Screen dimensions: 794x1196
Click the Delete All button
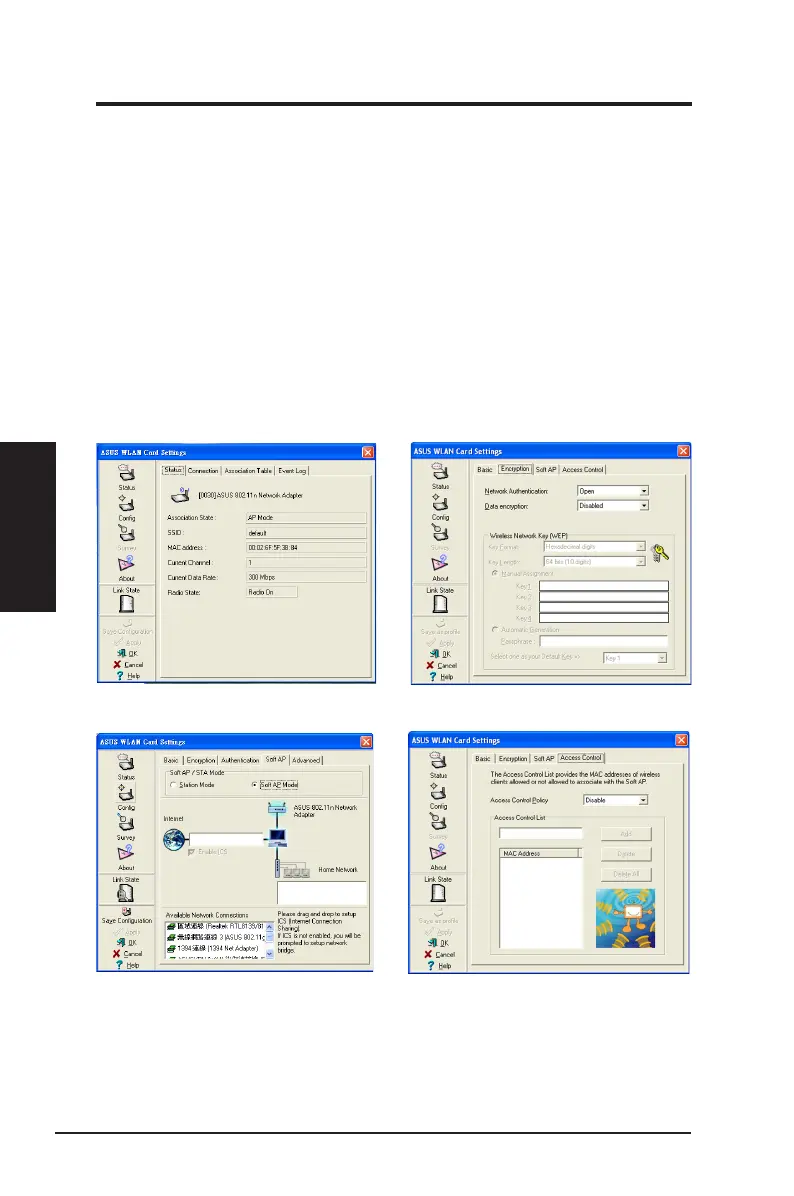click(x=626, y=874)
